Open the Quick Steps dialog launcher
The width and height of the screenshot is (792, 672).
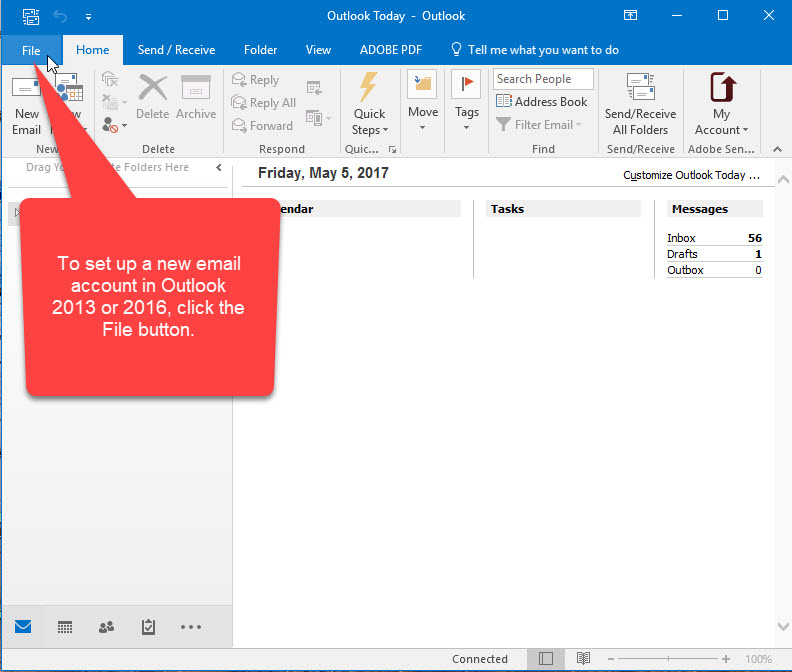click(x=392, y=150)
